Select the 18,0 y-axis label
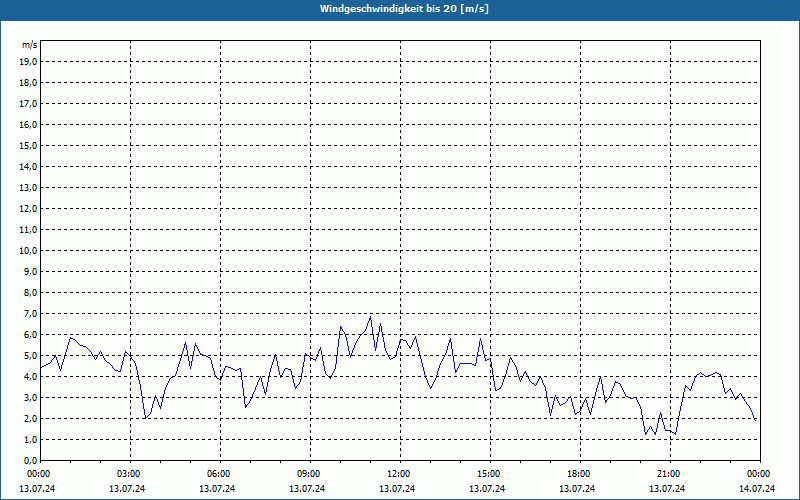The height and width of the screenshot is (500, 800). tap(28, 83)
